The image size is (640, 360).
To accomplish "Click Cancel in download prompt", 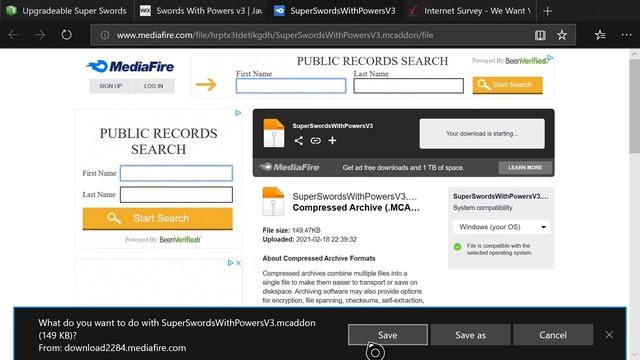I will click(x=553, y=335).
